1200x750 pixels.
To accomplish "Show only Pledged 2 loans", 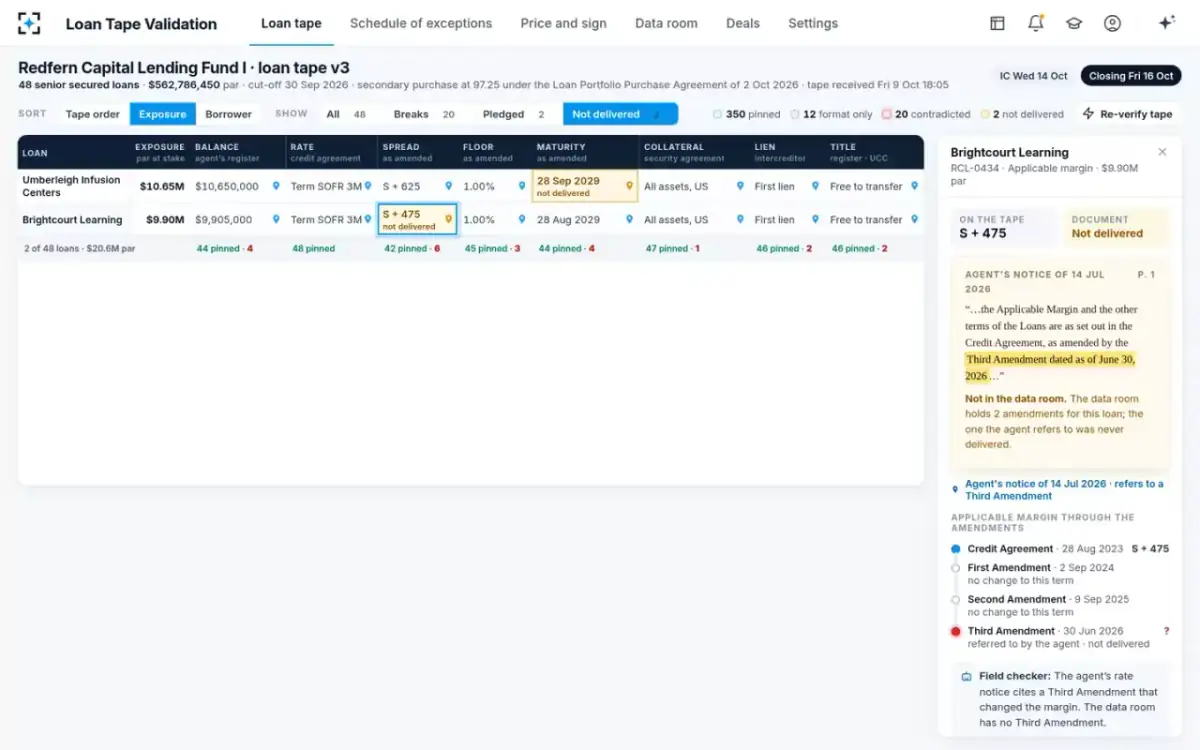I will (514, 114).
